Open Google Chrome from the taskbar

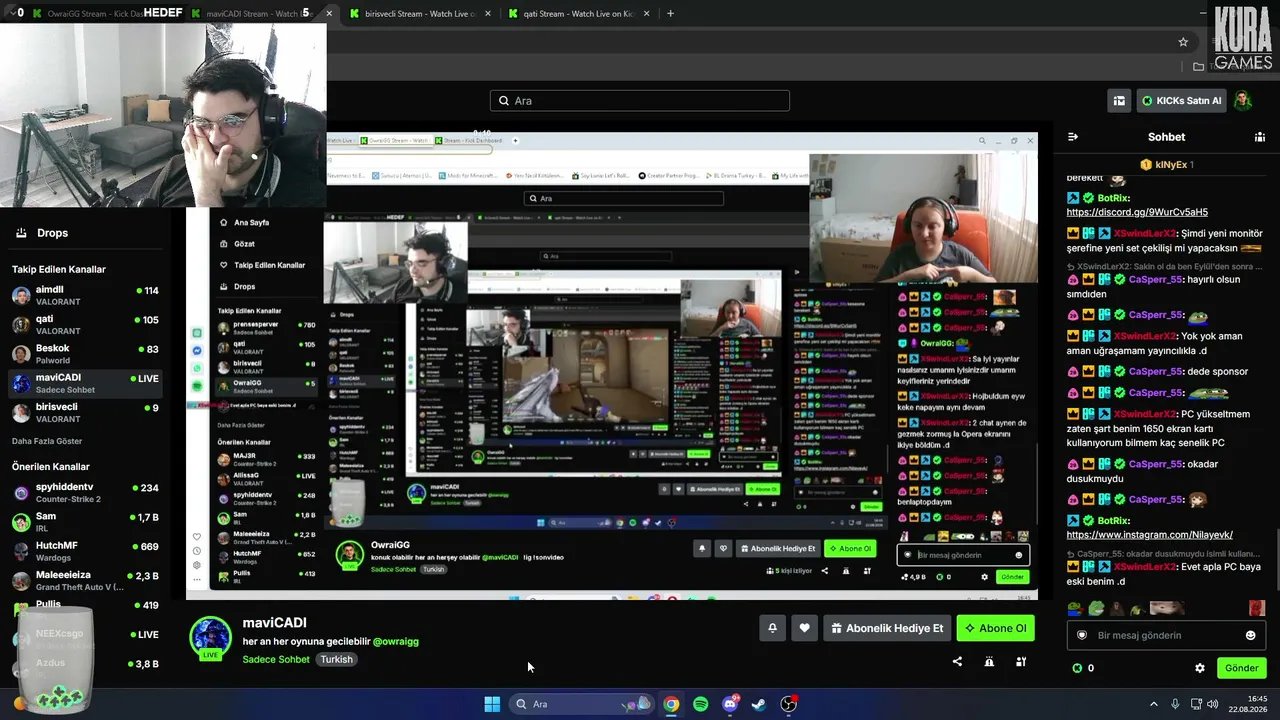pyautogui.click(x=671, y=704)
